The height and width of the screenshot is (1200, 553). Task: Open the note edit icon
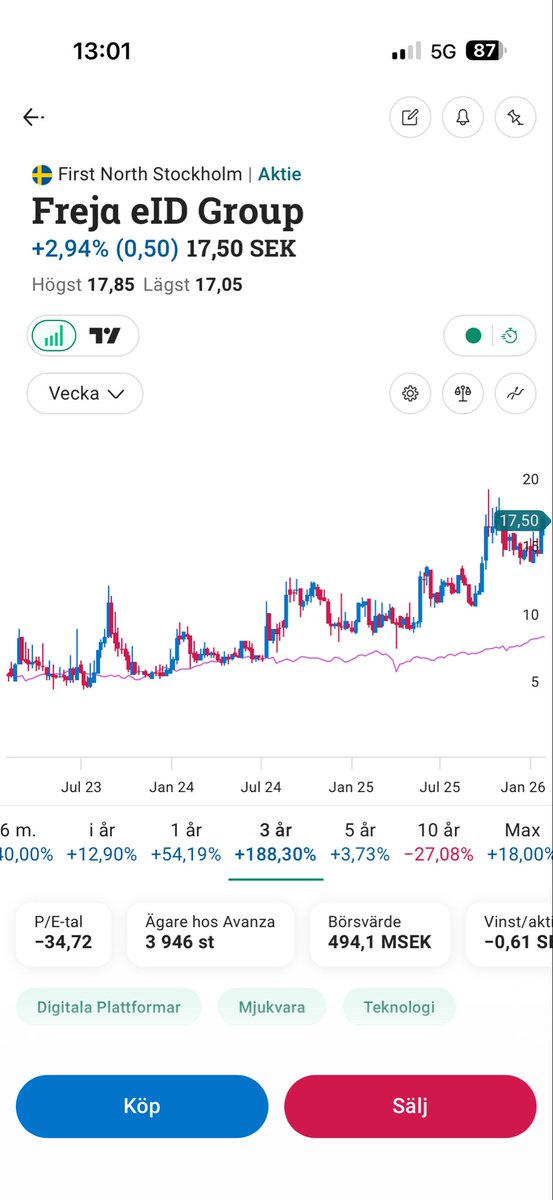[x=410, y=117]
